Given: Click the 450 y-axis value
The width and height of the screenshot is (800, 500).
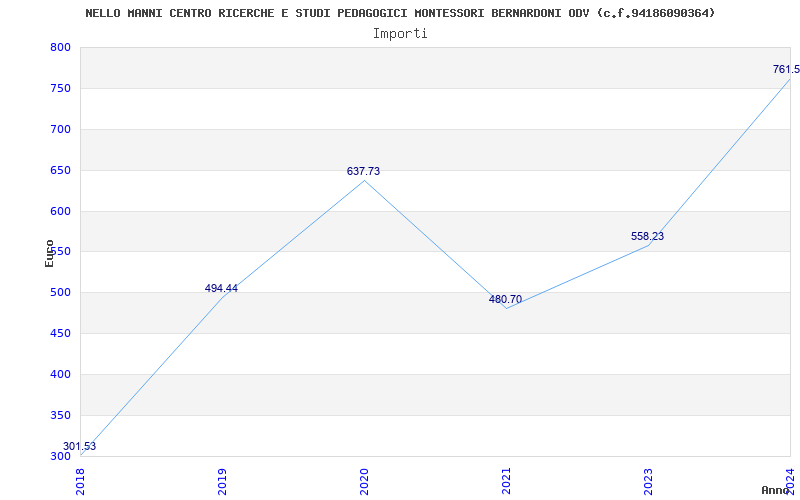Looking at the screenshot, I should point(60,334).
